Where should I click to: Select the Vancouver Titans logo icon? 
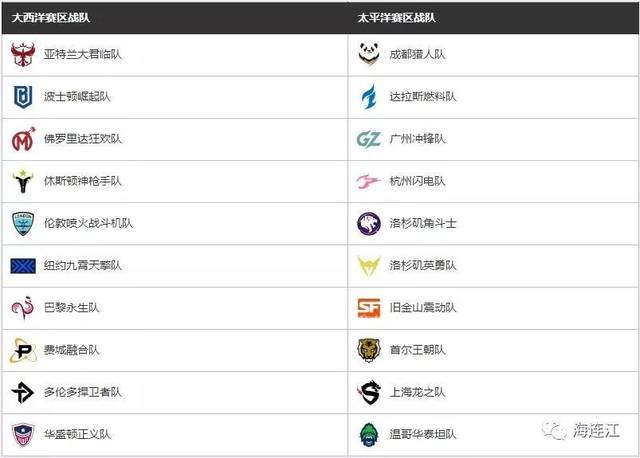[369, 434]
